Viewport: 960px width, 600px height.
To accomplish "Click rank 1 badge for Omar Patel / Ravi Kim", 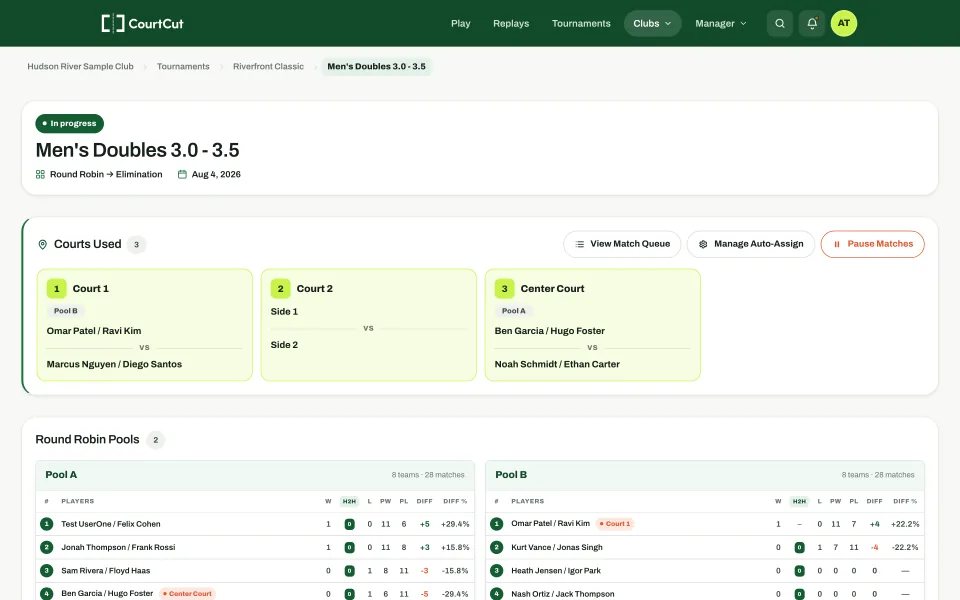I will pyautogui.click(x=497, y=524).
